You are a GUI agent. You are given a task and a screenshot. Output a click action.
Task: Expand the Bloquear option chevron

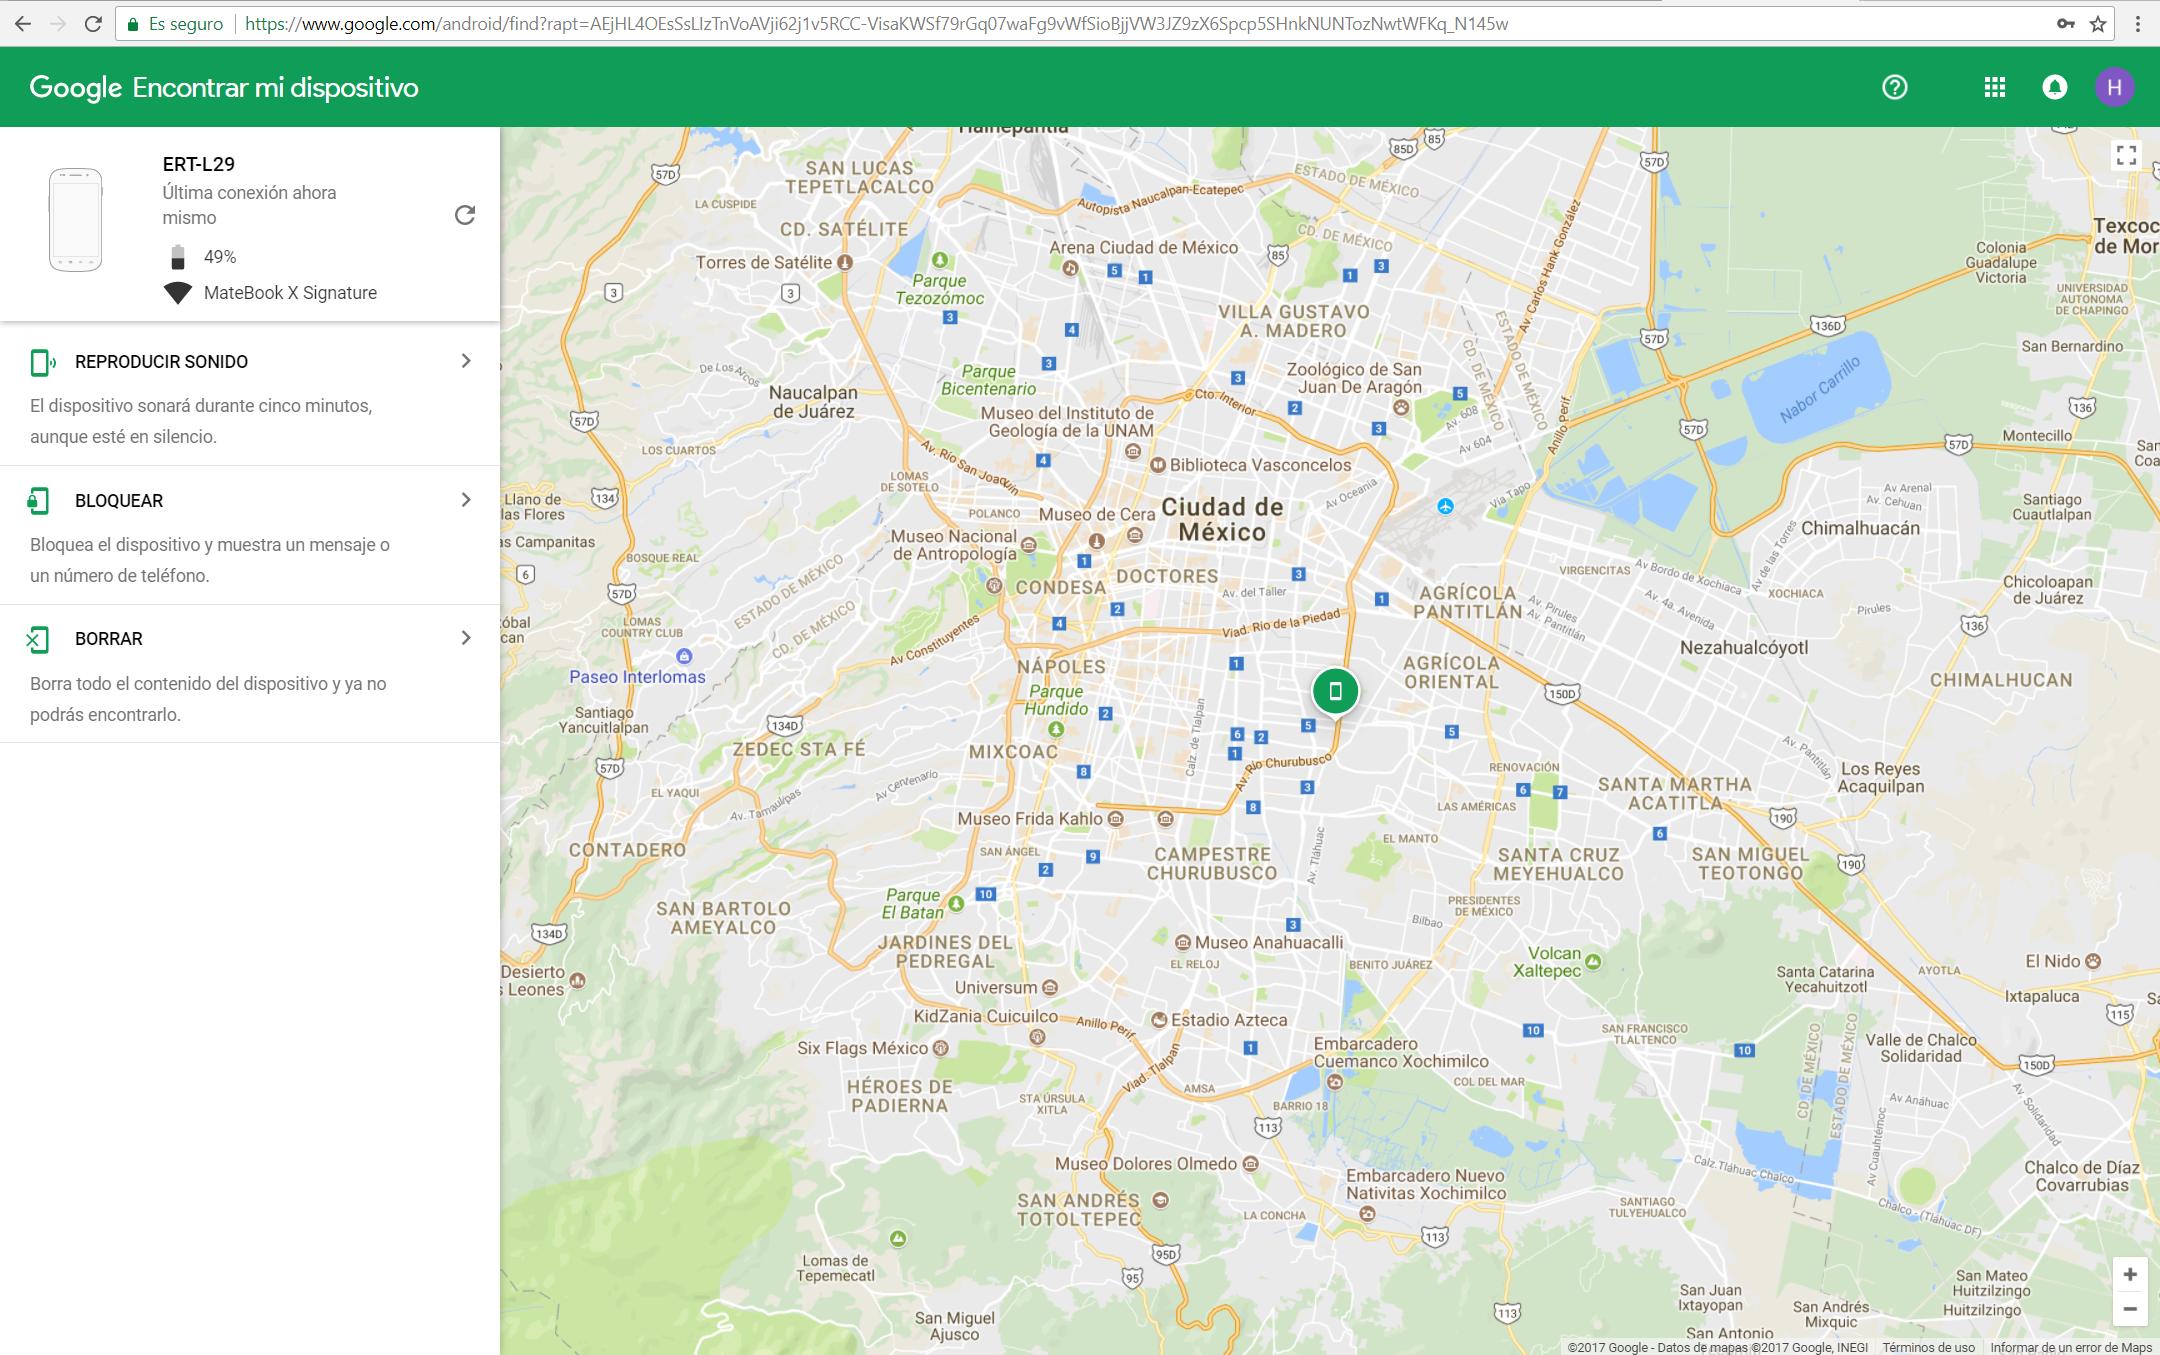(x=465, y=500)
